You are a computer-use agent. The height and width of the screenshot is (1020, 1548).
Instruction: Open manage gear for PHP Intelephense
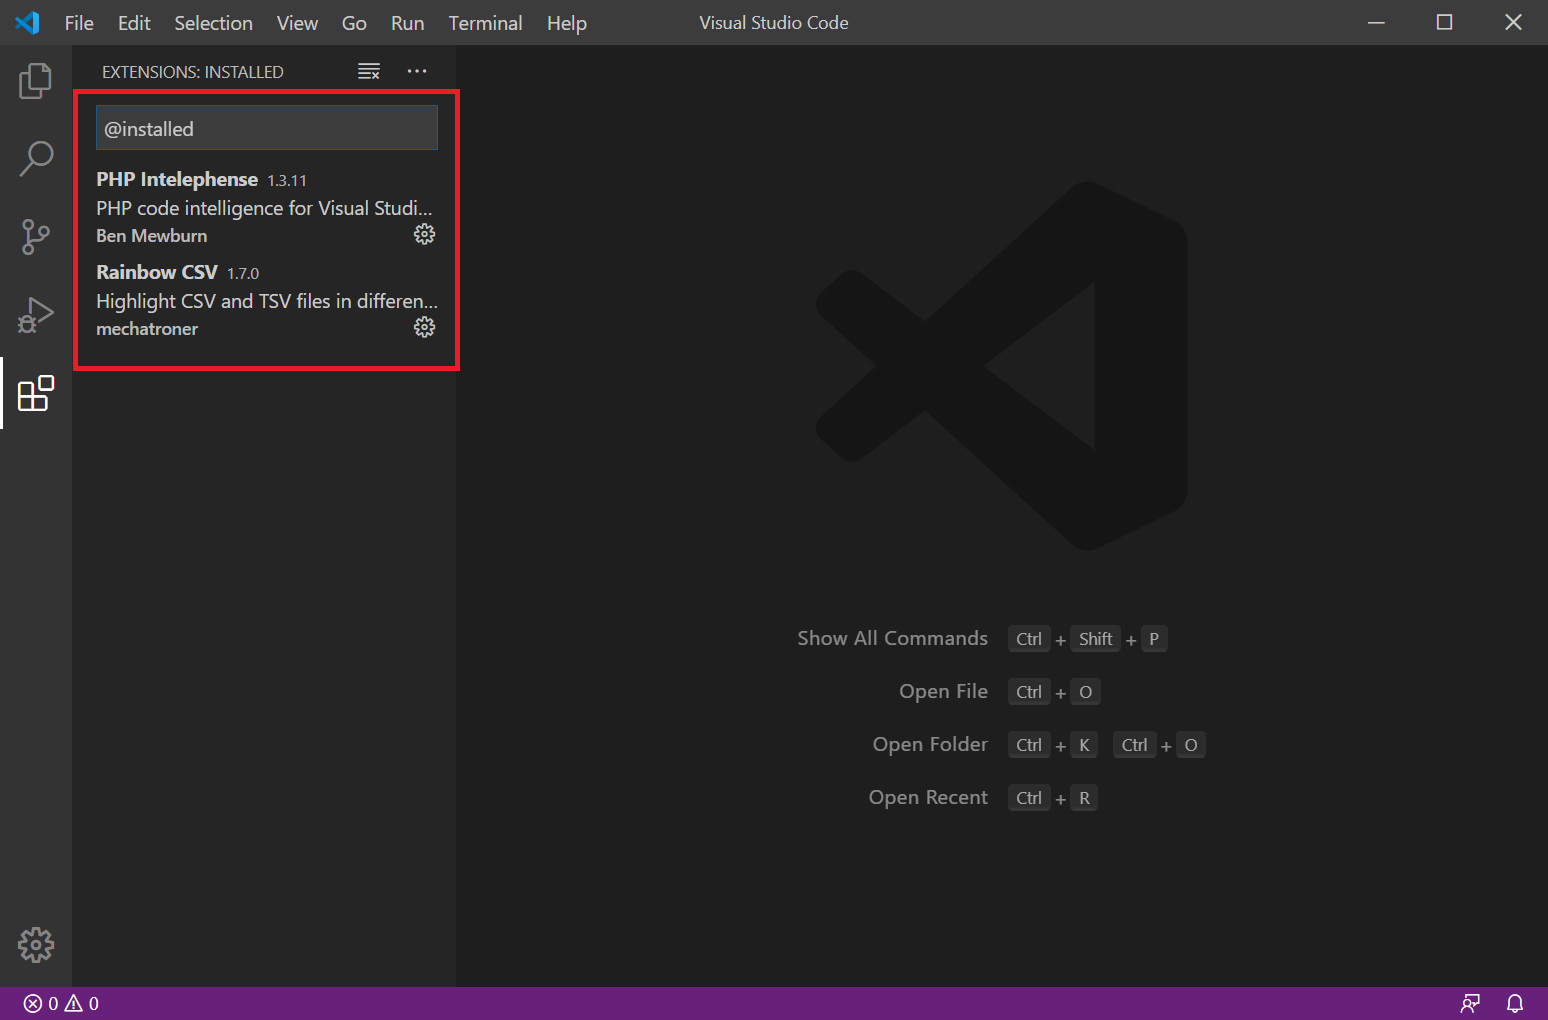click(x=425, y=234)
